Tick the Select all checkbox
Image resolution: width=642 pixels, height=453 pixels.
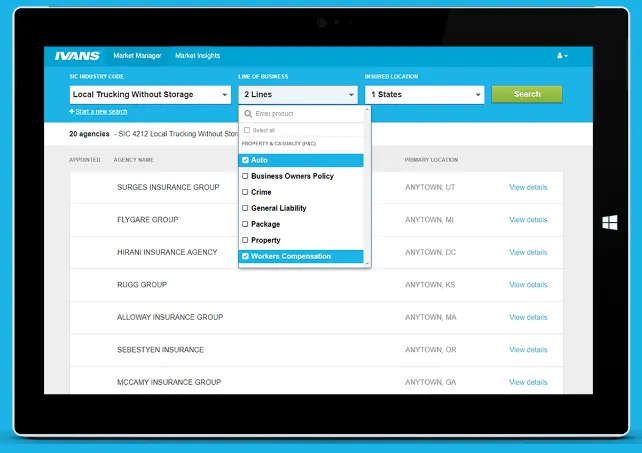pyautogui.click(x=247, y=130)
